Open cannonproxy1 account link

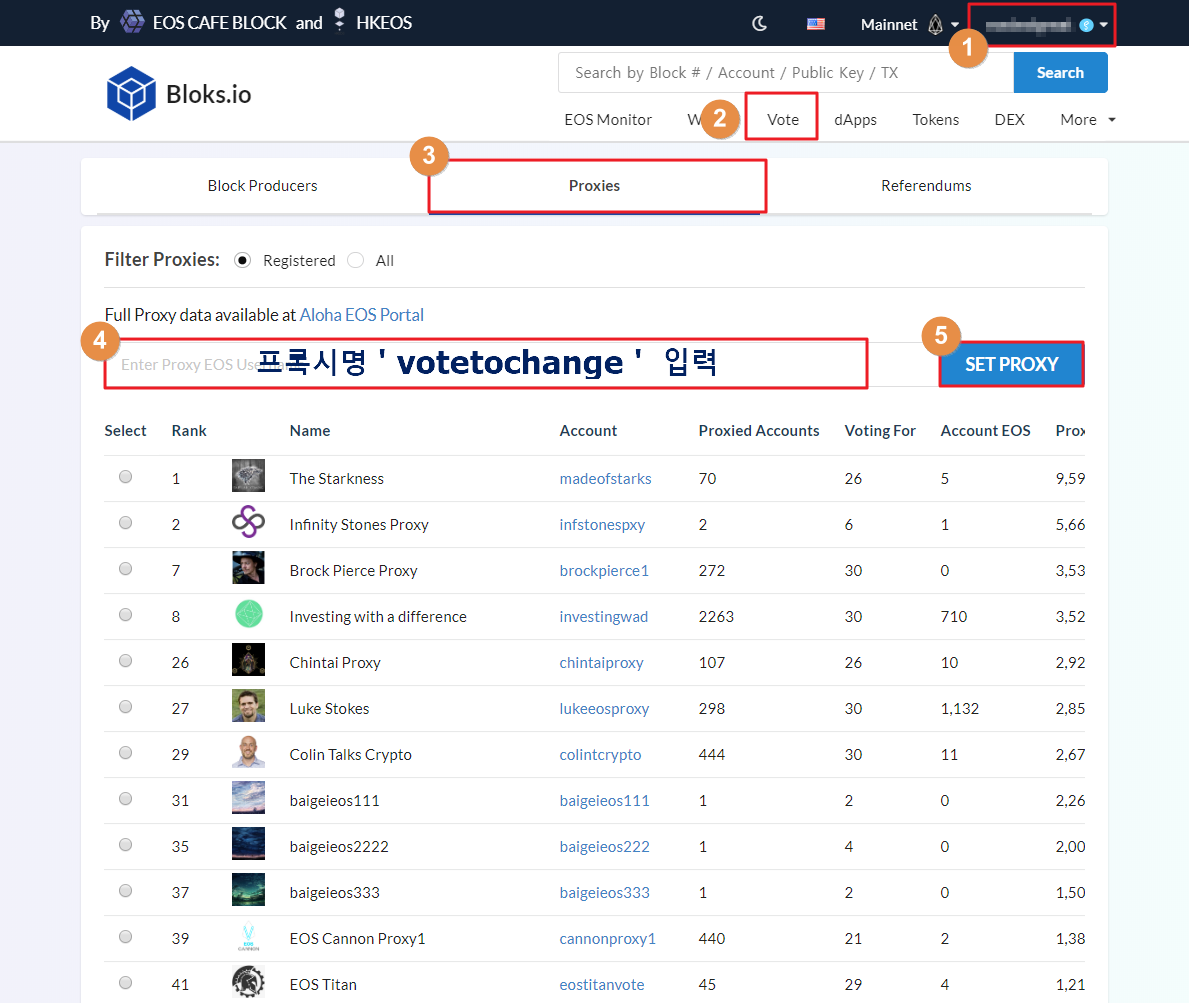click(x=607, y=939)
